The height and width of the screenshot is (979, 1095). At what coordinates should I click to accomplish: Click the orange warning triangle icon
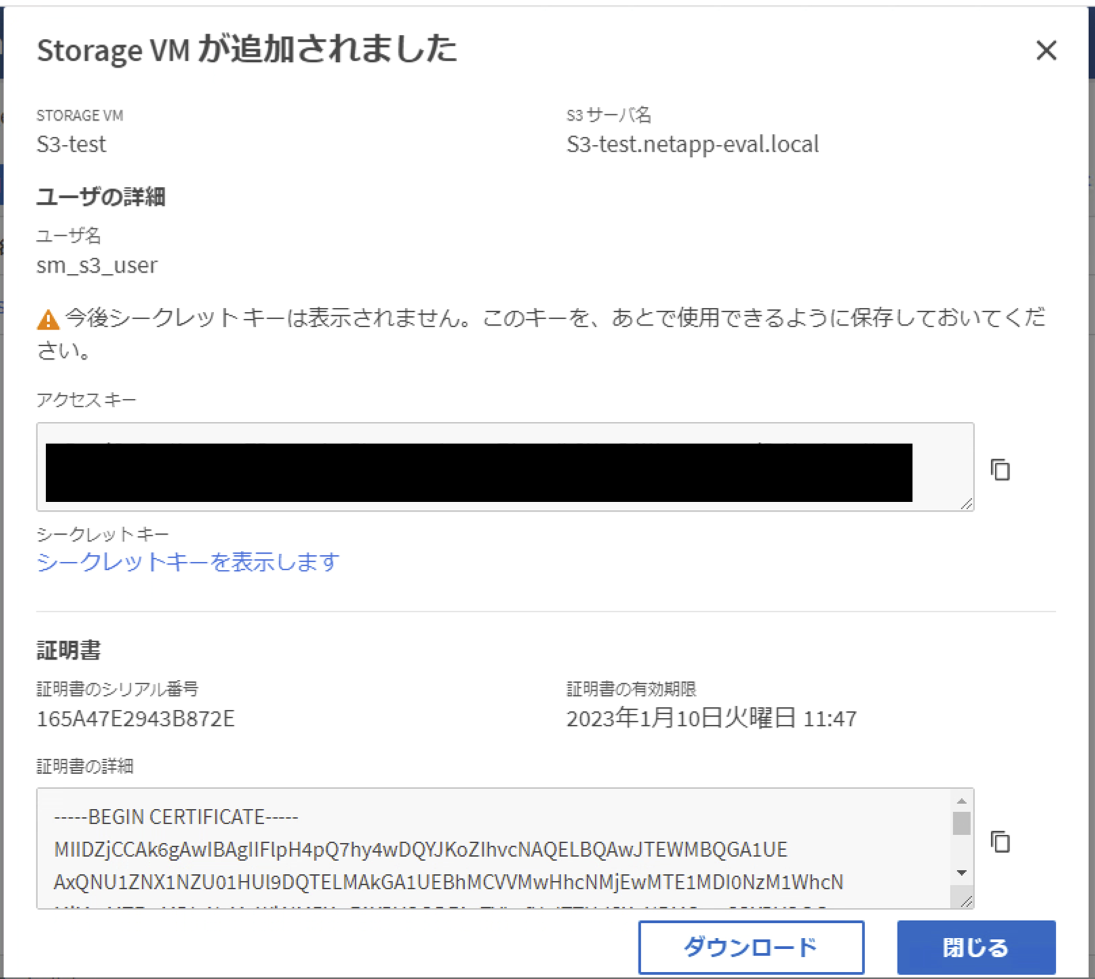click(48, 320)
